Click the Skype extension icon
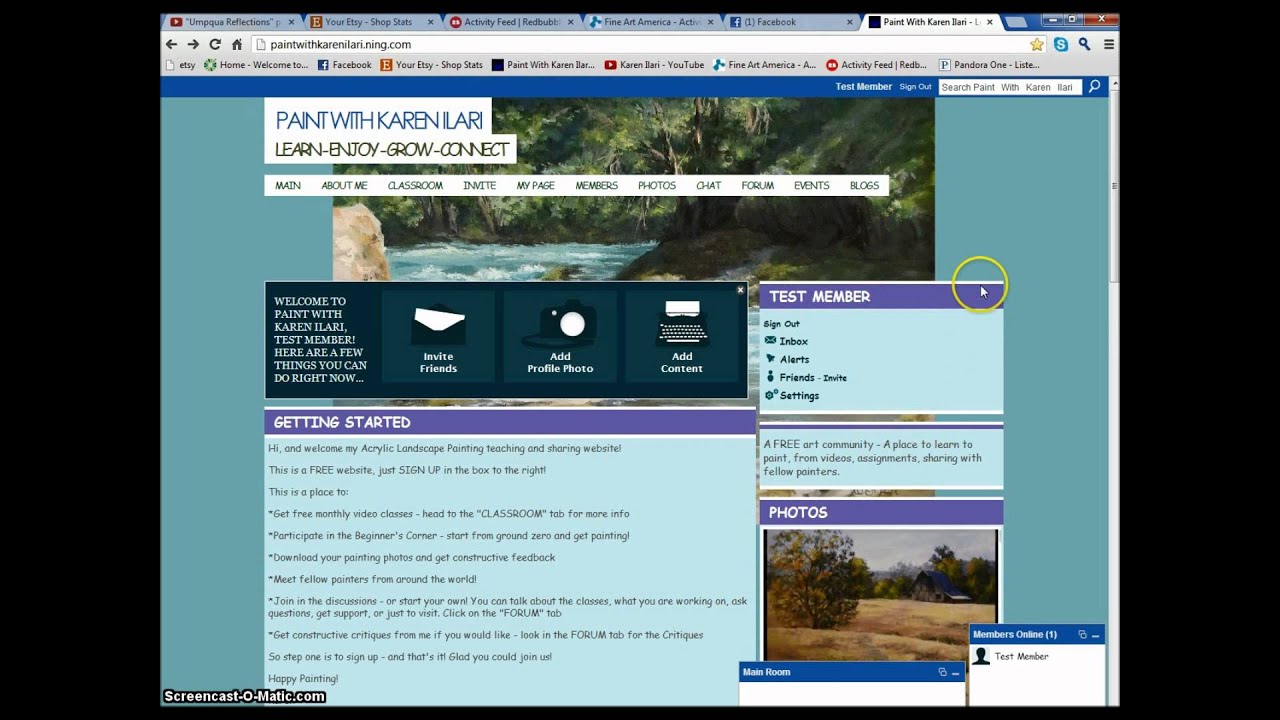 [x=1061, y=44]
